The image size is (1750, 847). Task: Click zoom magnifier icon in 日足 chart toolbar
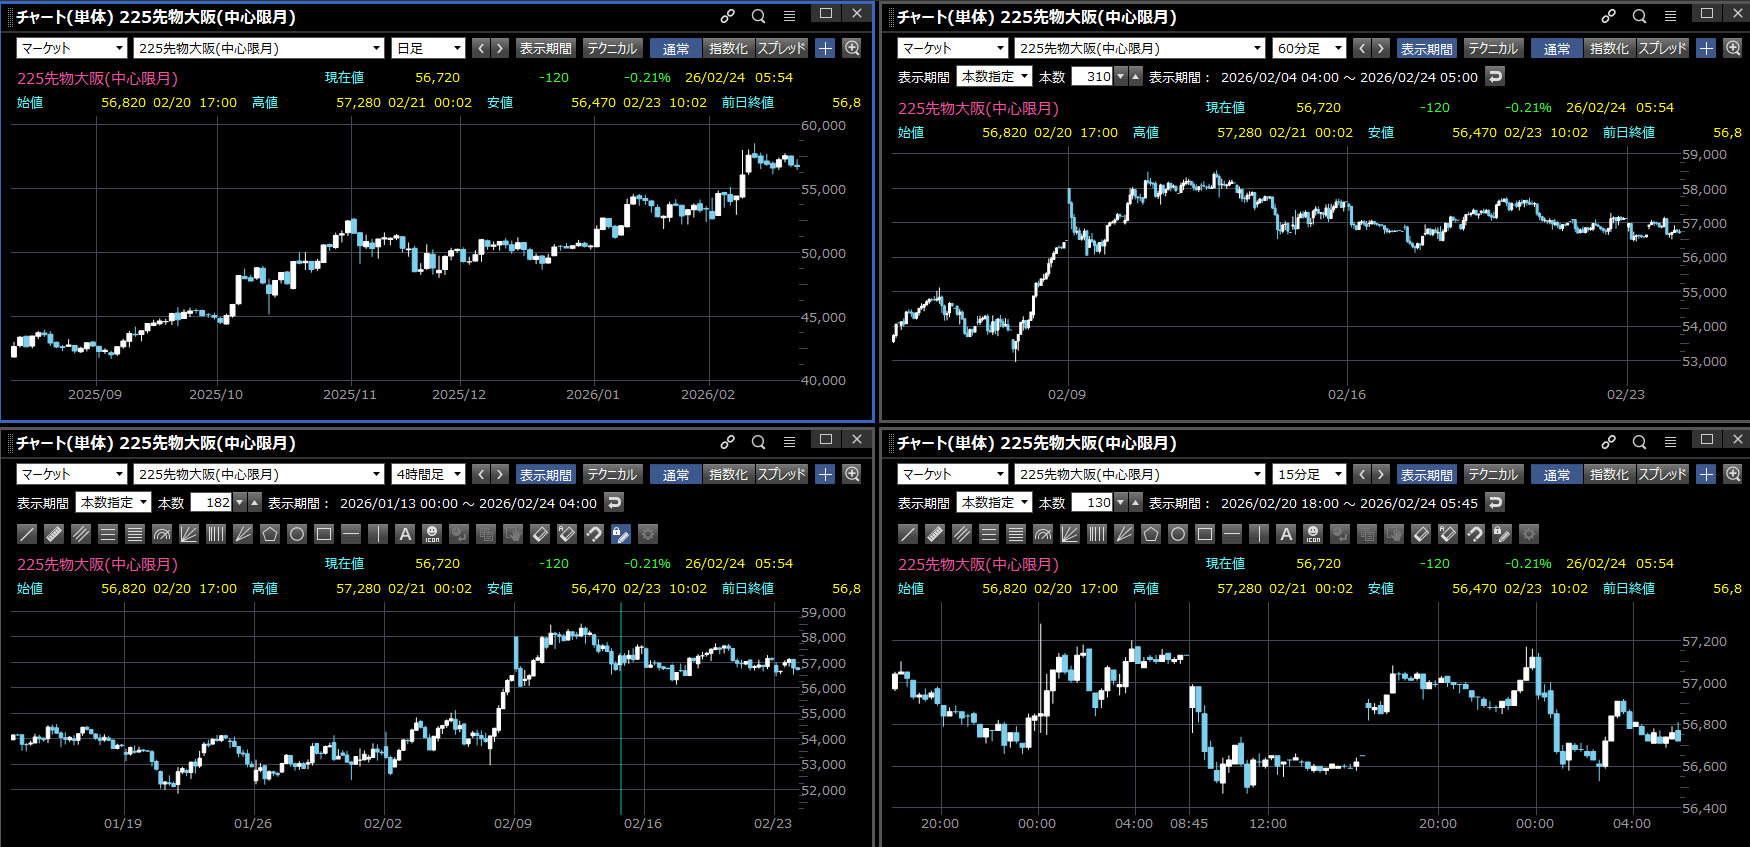(852, 48)
